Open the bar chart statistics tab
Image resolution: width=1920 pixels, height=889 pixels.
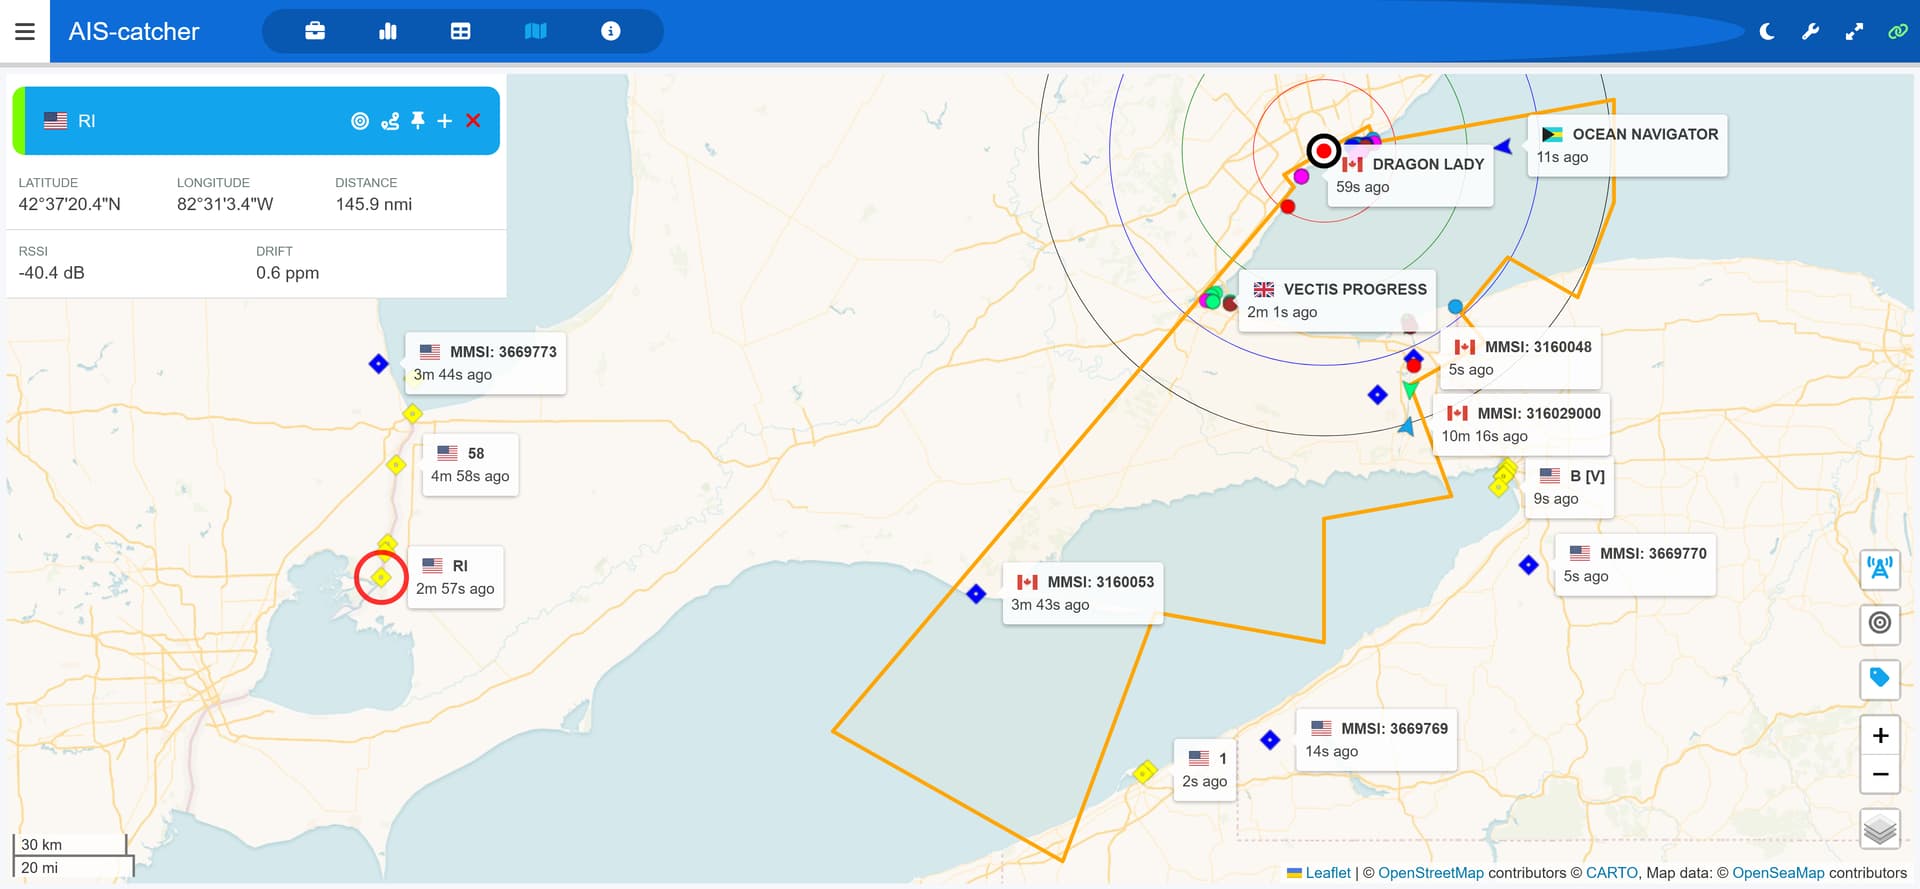pos(388,31)
